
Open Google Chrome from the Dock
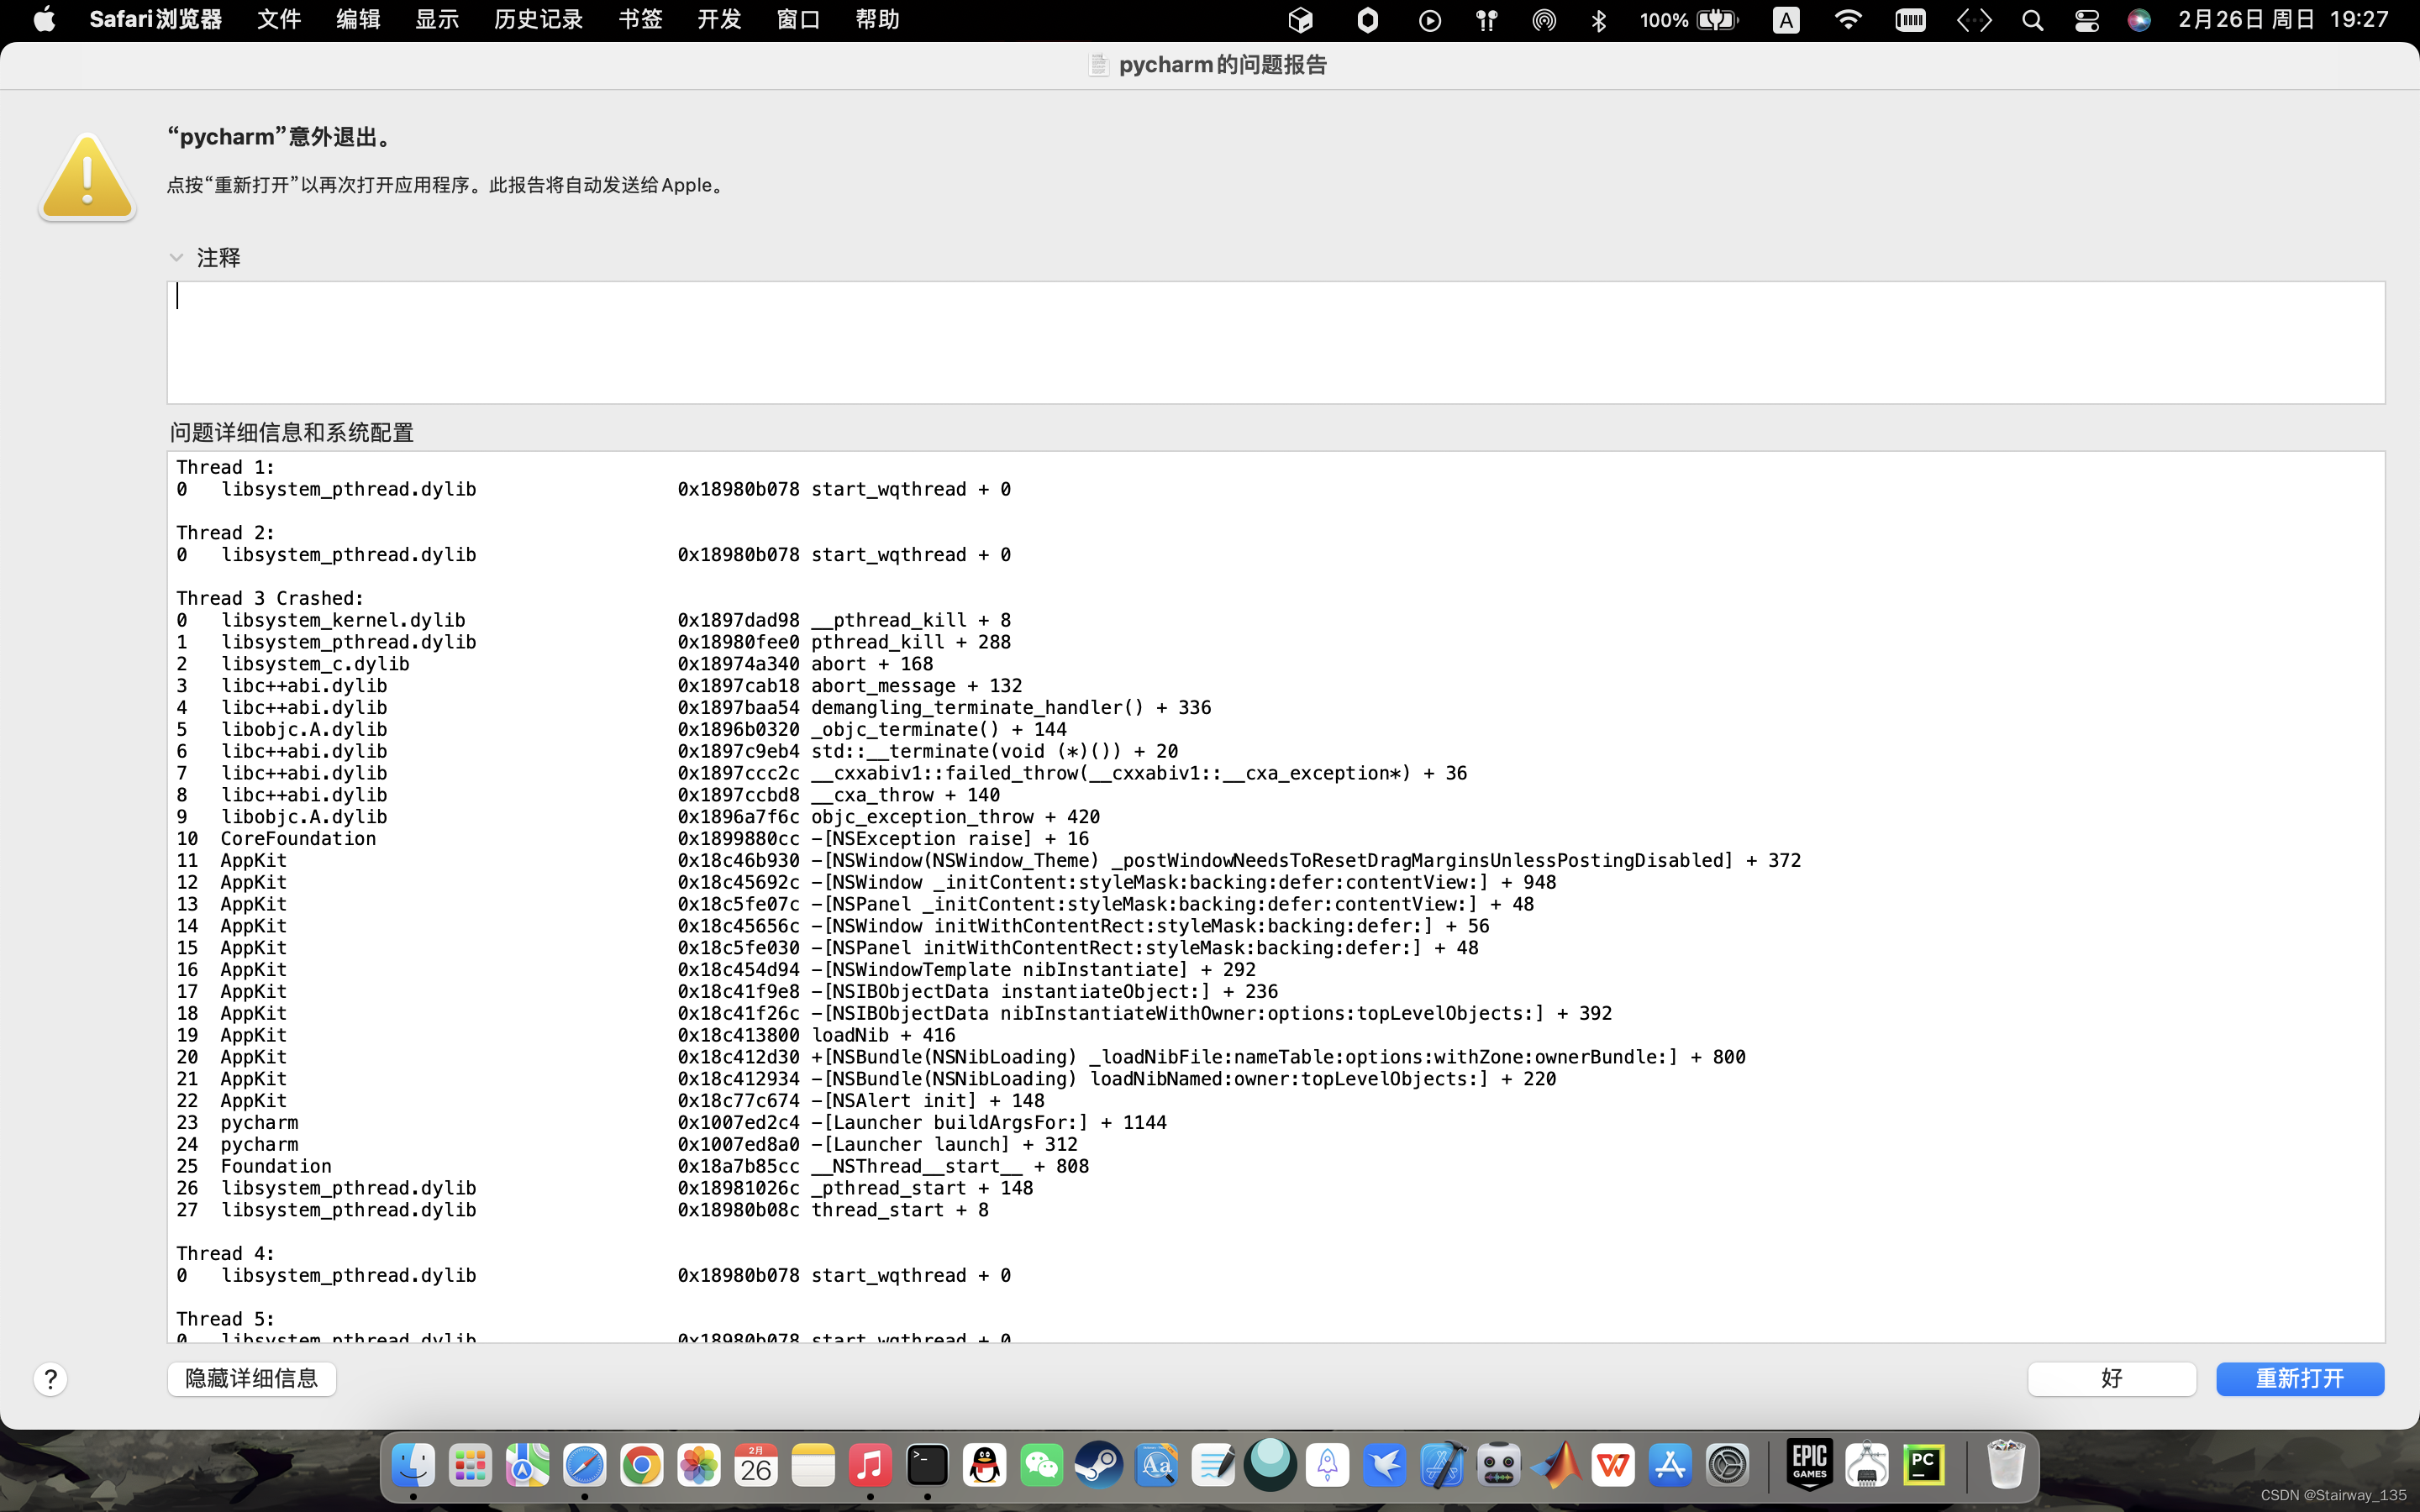[x=641, y=1465]
